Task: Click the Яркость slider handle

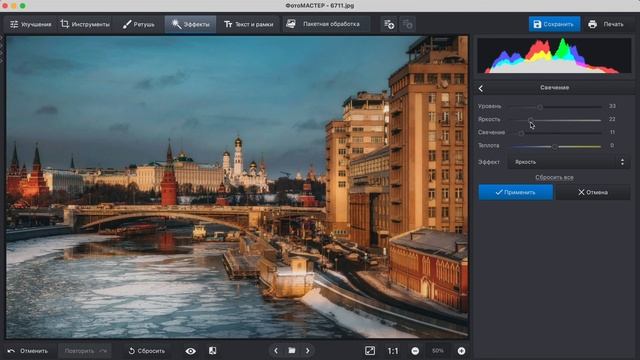Action: [x=530, y=120]
